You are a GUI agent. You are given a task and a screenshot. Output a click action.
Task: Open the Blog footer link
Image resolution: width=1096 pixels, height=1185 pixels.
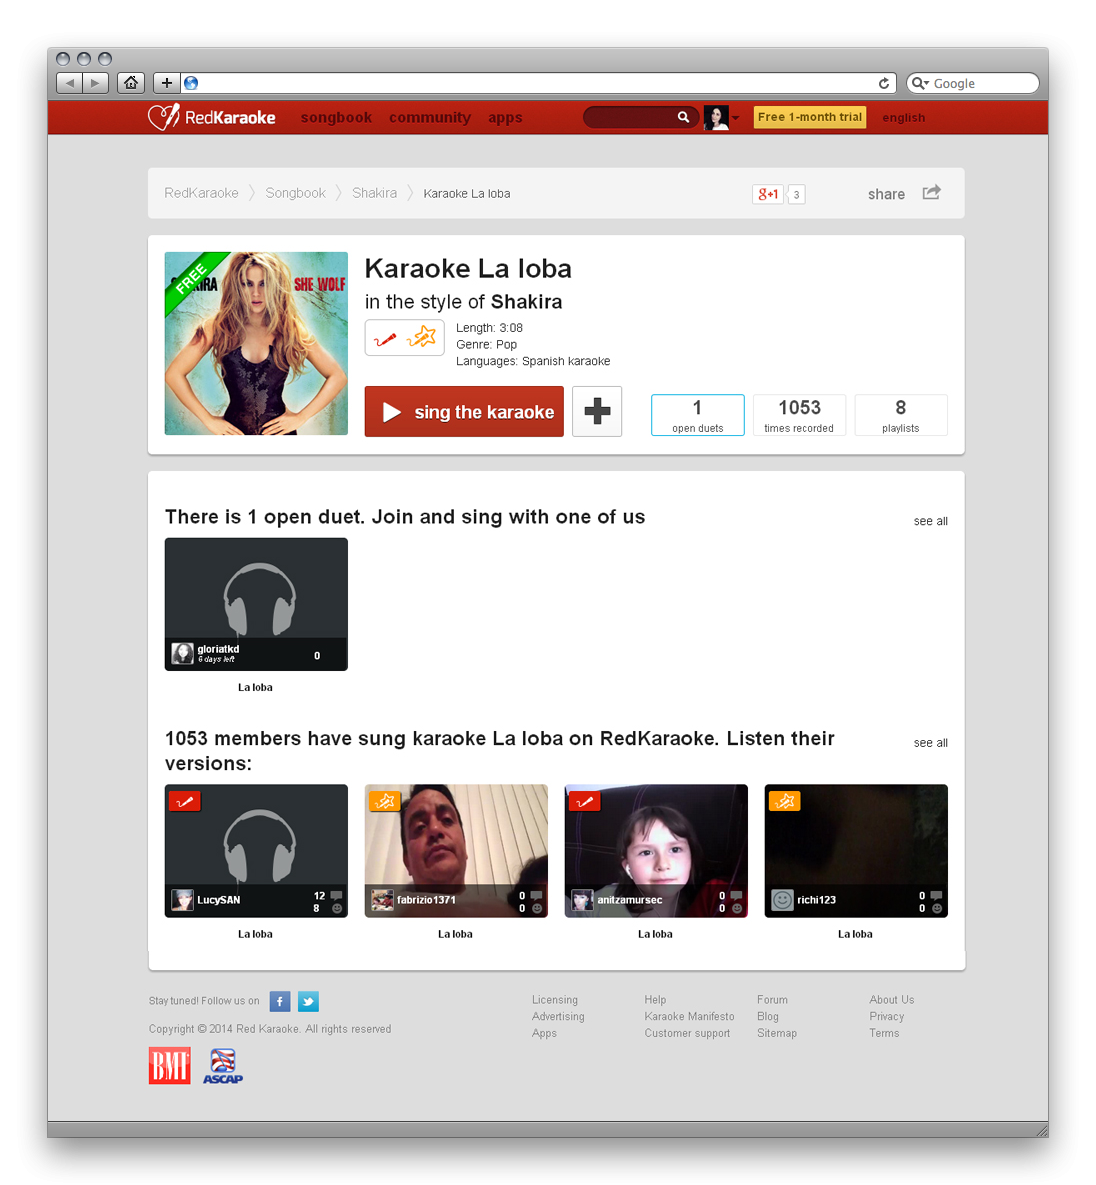[x=768, y=1016]
